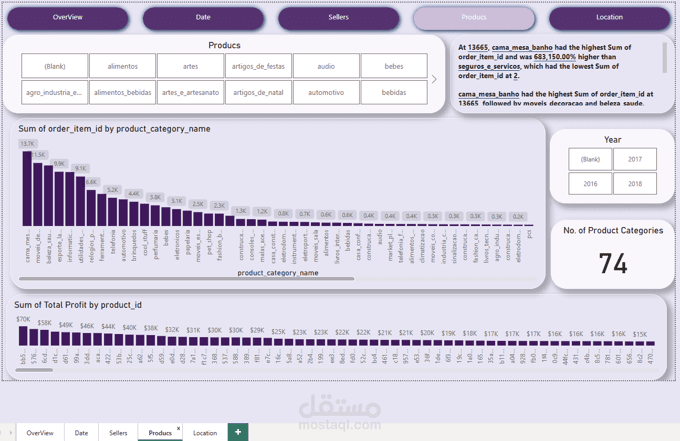
Task: Open the OverView navigation button
Action: 68,18
